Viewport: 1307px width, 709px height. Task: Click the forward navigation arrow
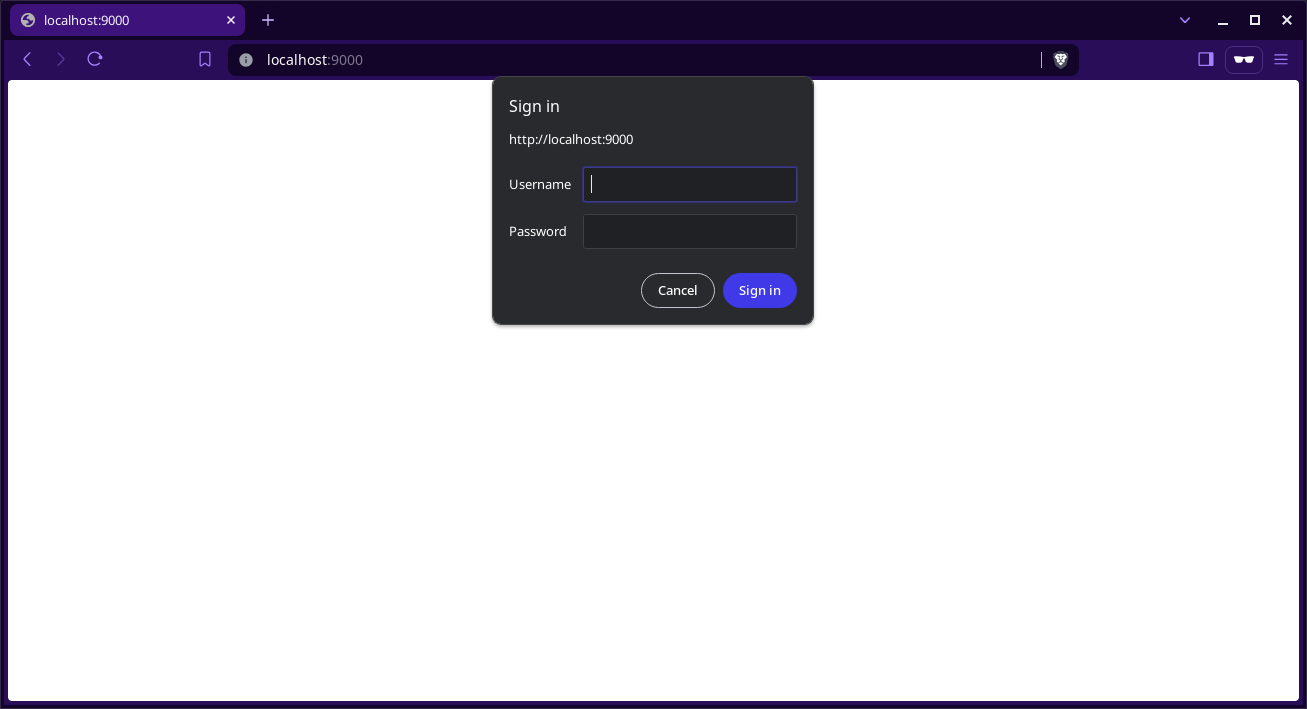click(x=61, y=60)
